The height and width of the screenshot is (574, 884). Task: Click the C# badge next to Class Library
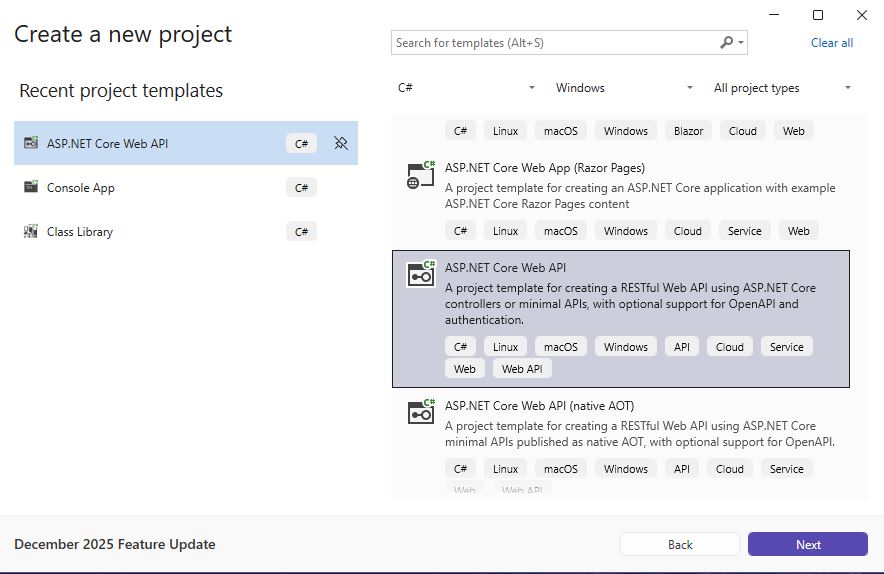[301, 232]
